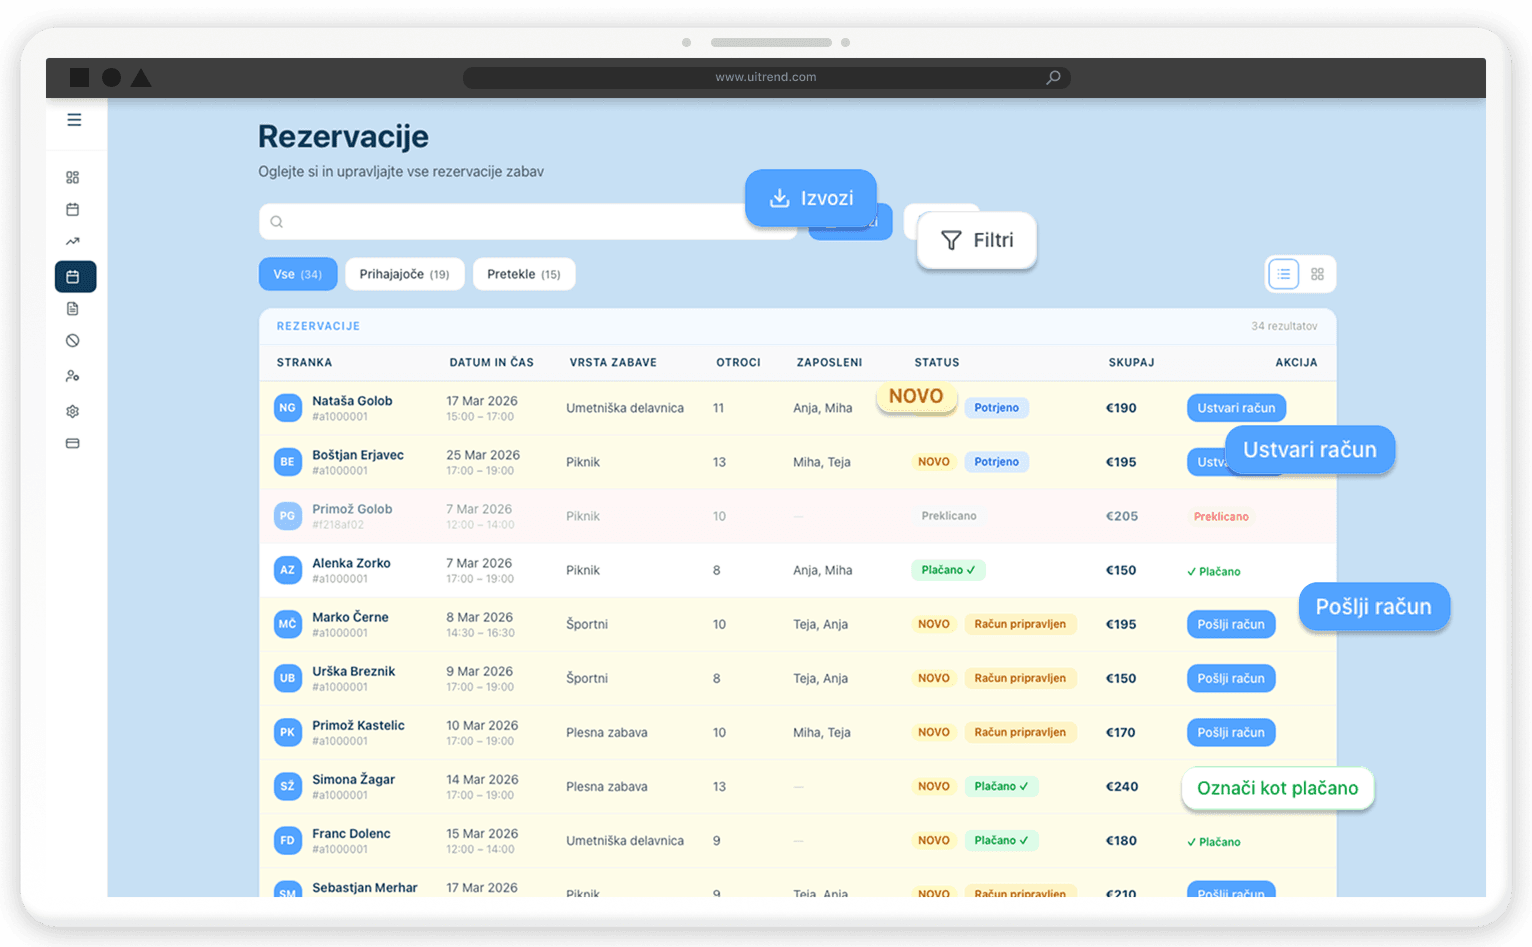Click Označi kot plačano for Simona Žagar

click(1277, 789)
